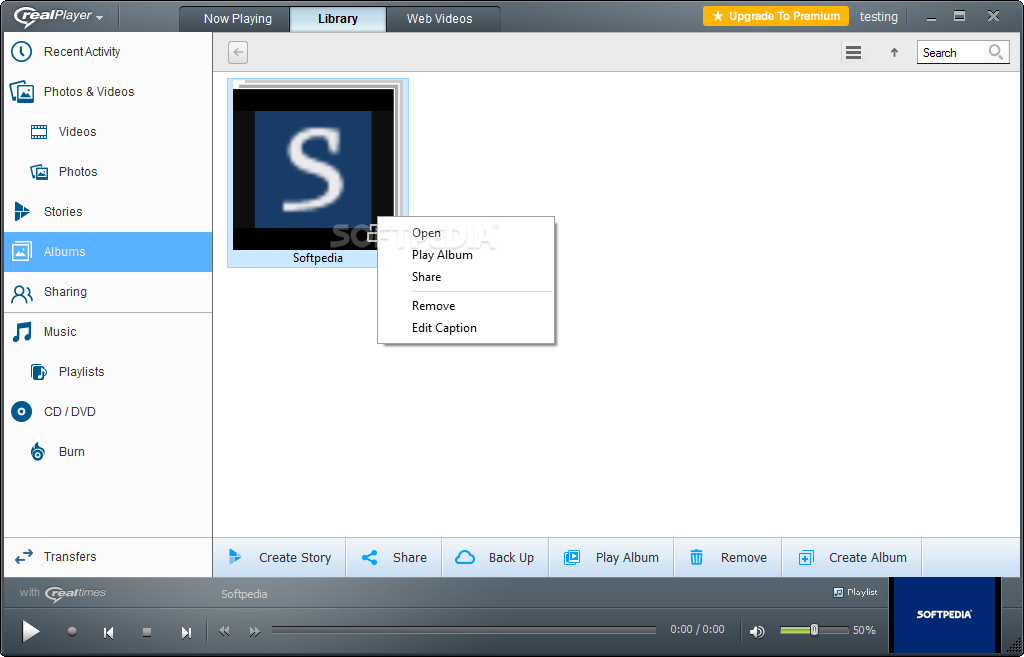
Task: Click the Softpedia now-playing thumbnail
Action: point(944,615)
